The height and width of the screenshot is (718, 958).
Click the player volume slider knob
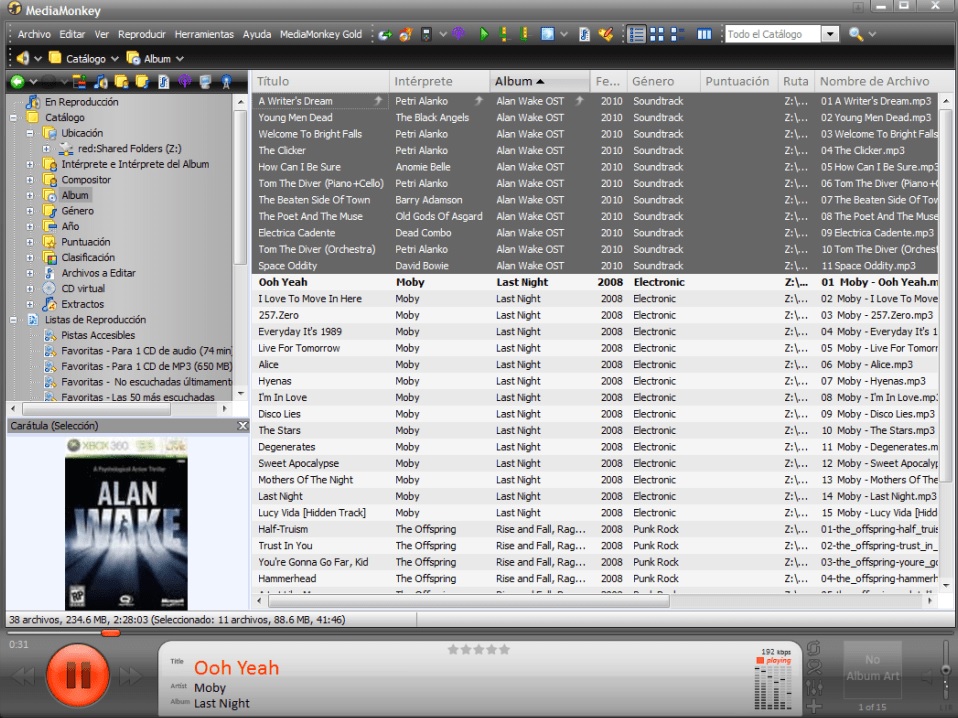click(x=946, y=670)
